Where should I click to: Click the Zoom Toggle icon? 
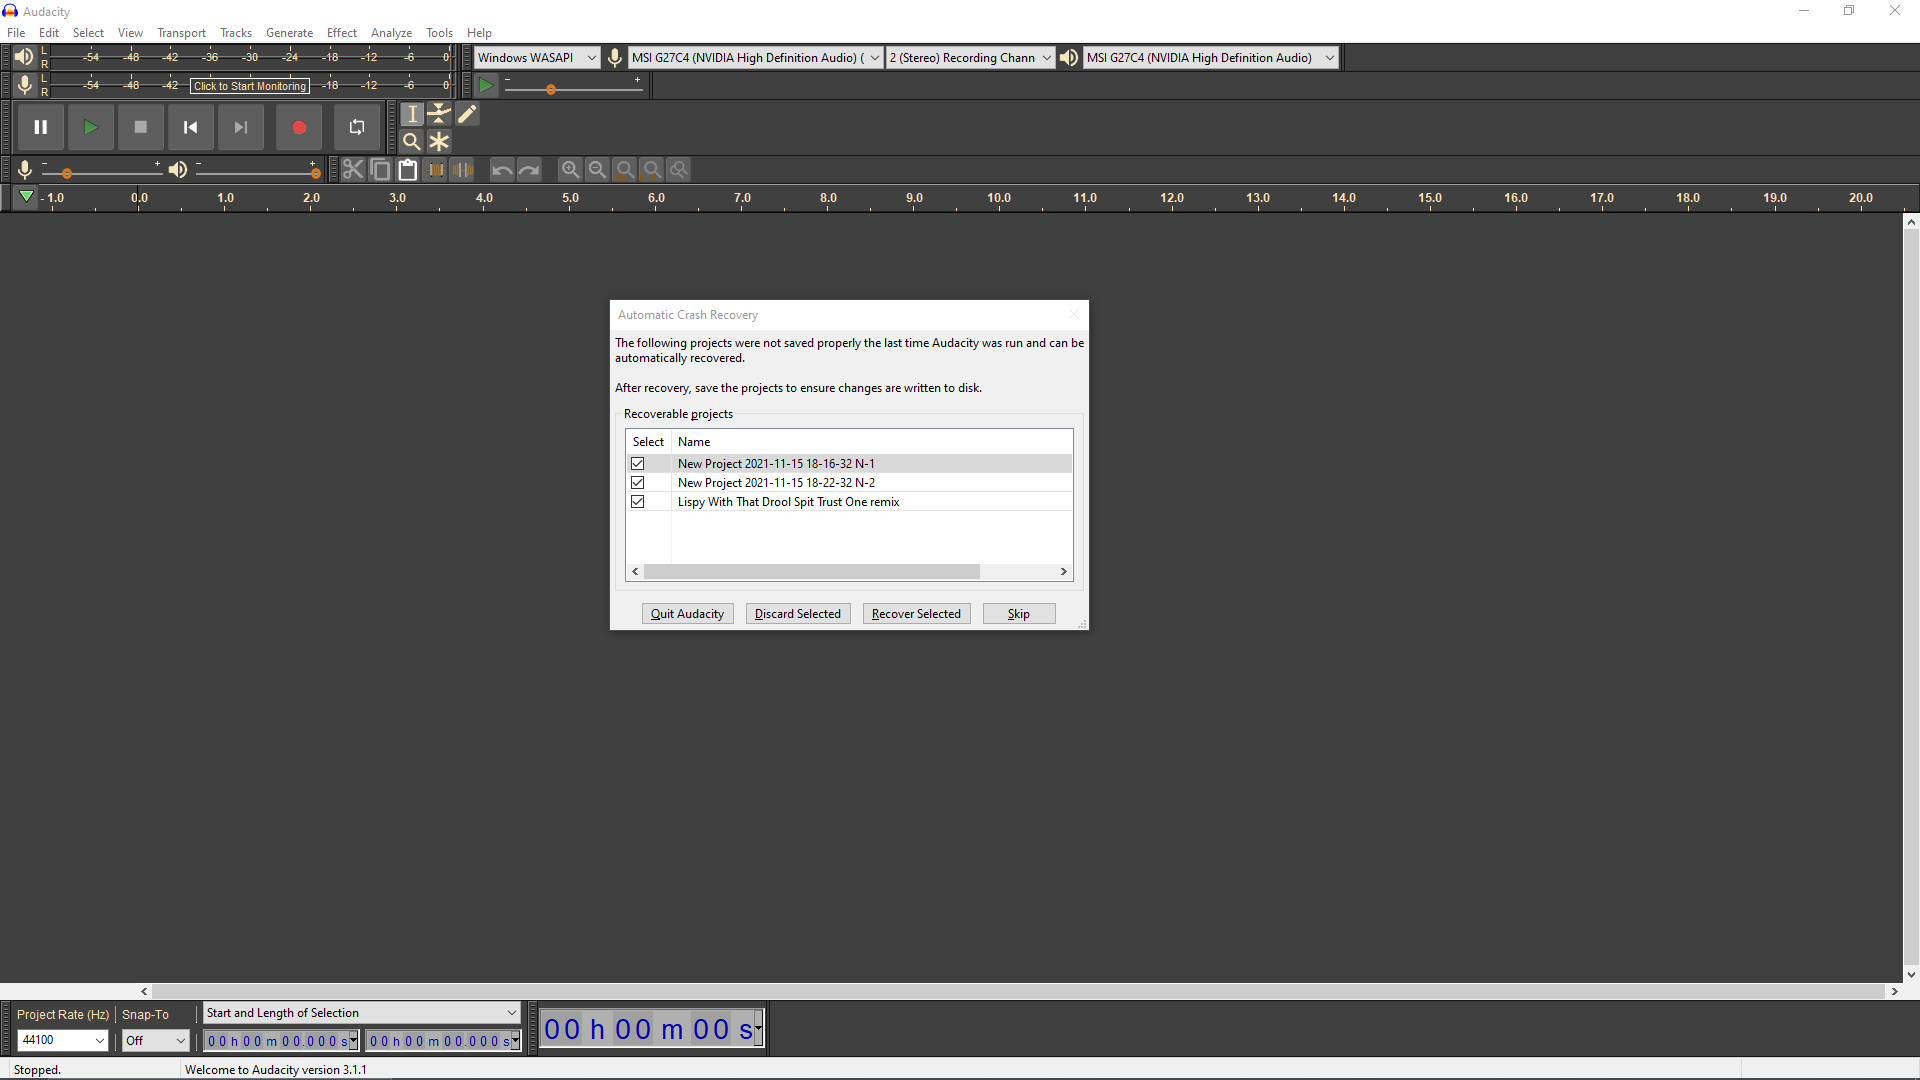[x=679, y=170]
